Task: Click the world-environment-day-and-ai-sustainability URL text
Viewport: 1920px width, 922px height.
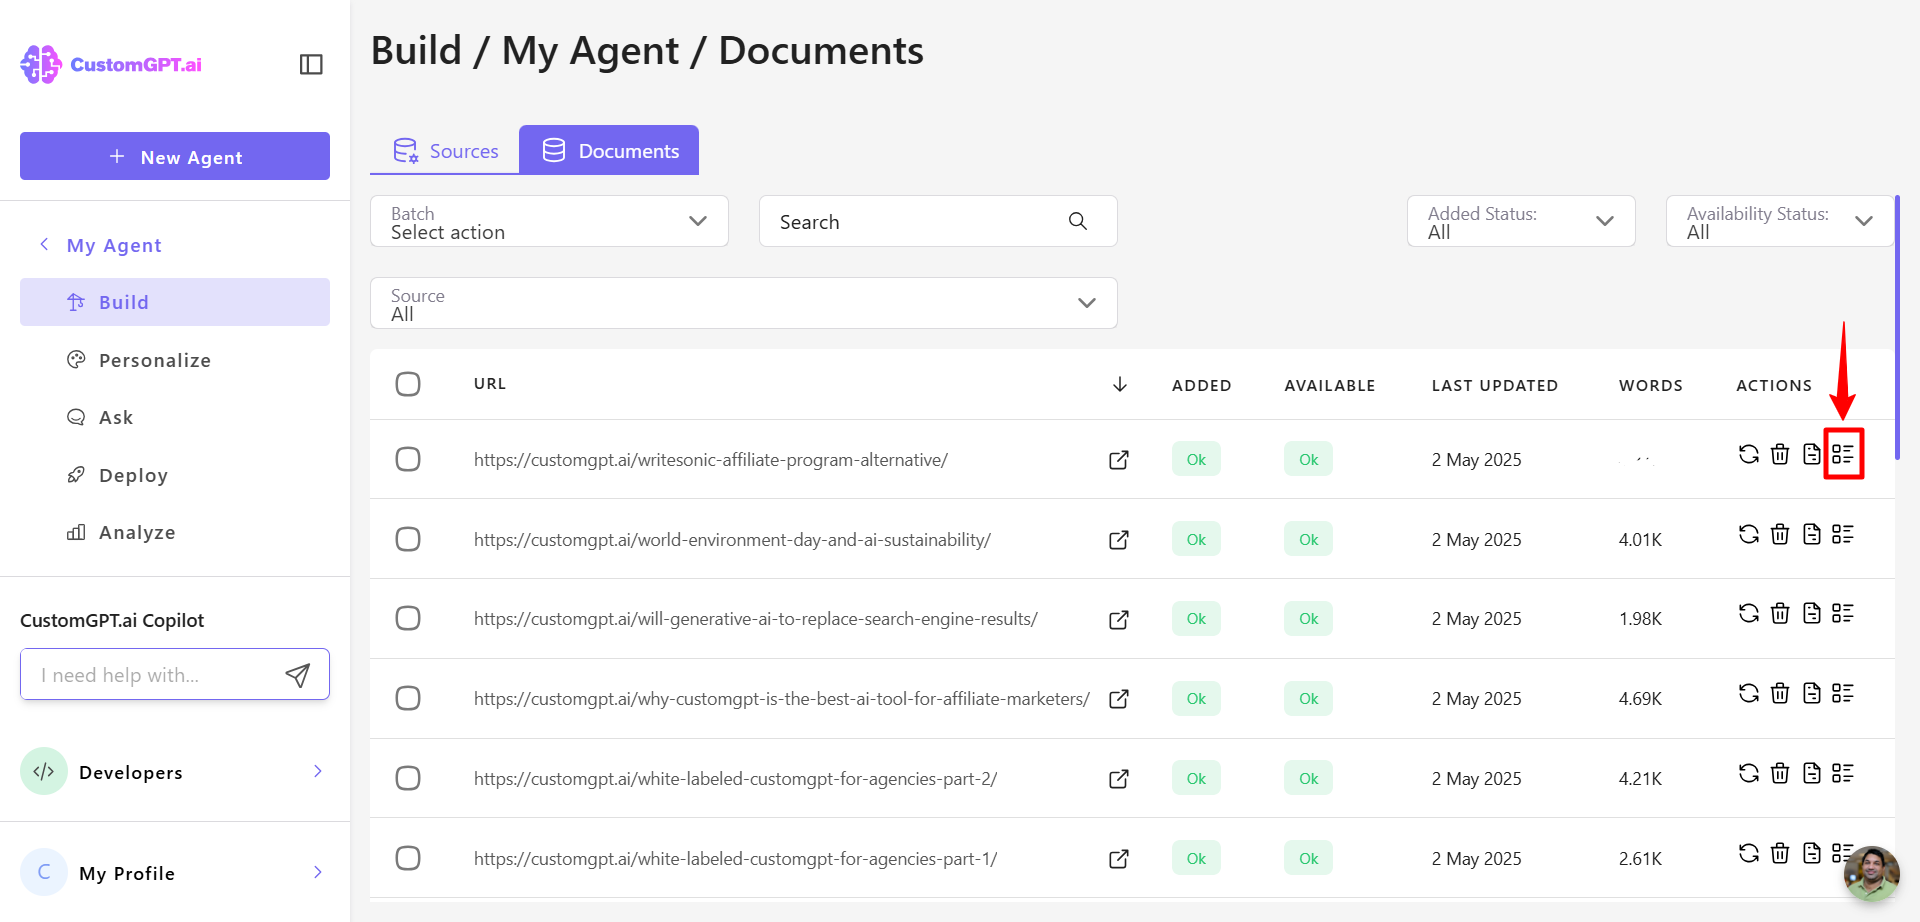Action: (x=732, y=540)
